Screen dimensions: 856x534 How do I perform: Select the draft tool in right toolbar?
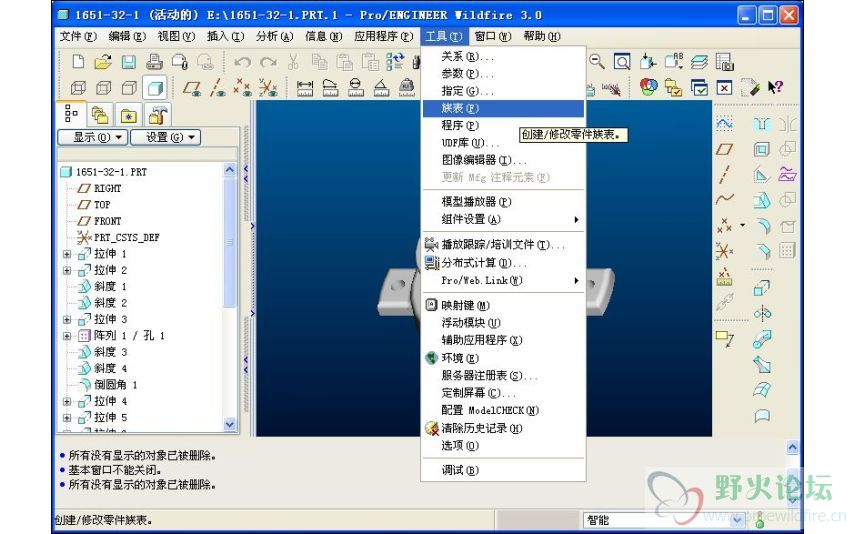pyautogui.click(x=762, y=200)
